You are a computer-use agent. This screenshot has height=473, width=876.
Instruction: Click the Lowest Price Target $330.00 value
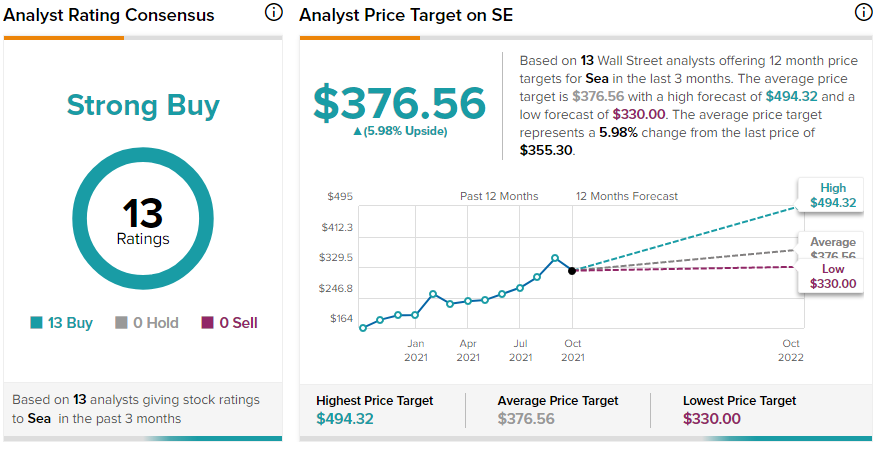click(x=712, y=419)
